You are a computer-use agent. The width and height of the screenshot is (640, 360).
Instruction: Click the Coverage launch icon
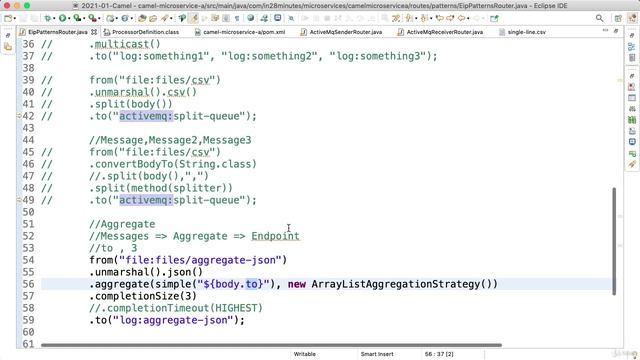(77, 18)
